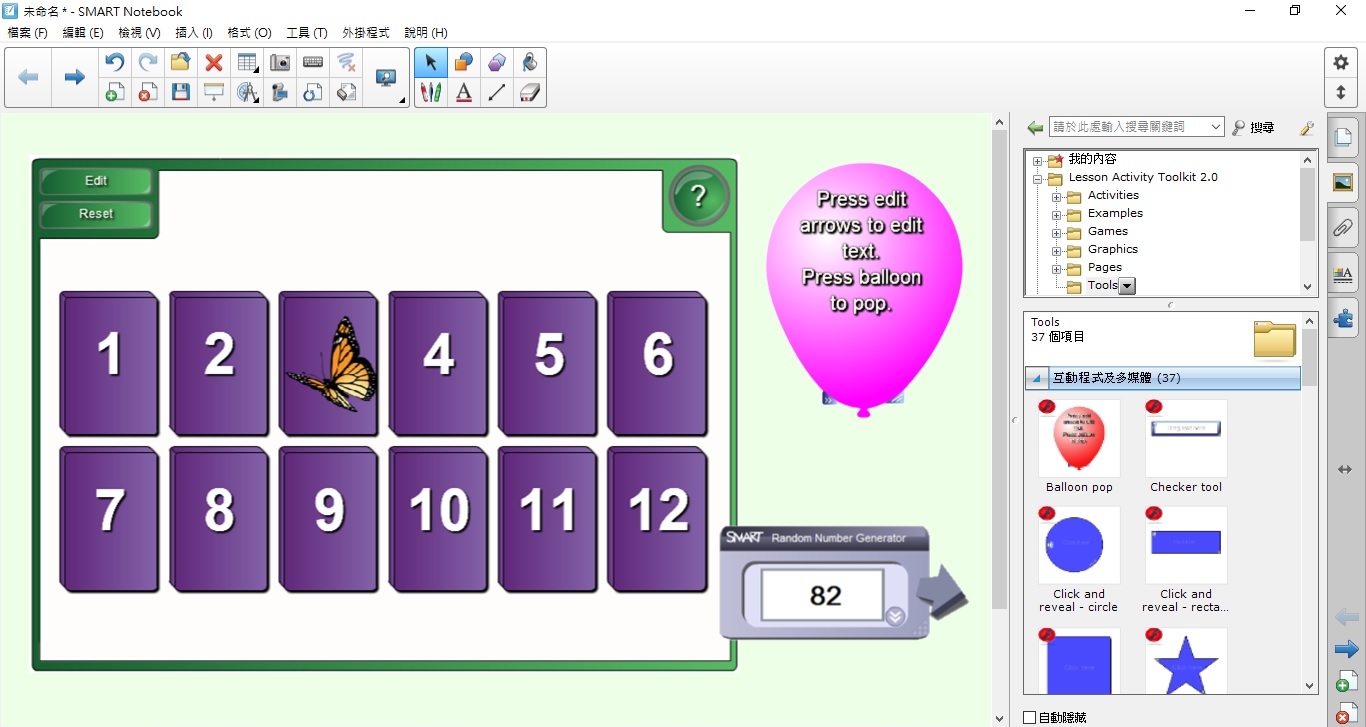Open the 格式 (O) menu
Image resolution: width=1366 pixels, height=727 pixels.
click(x=249, y=33)
